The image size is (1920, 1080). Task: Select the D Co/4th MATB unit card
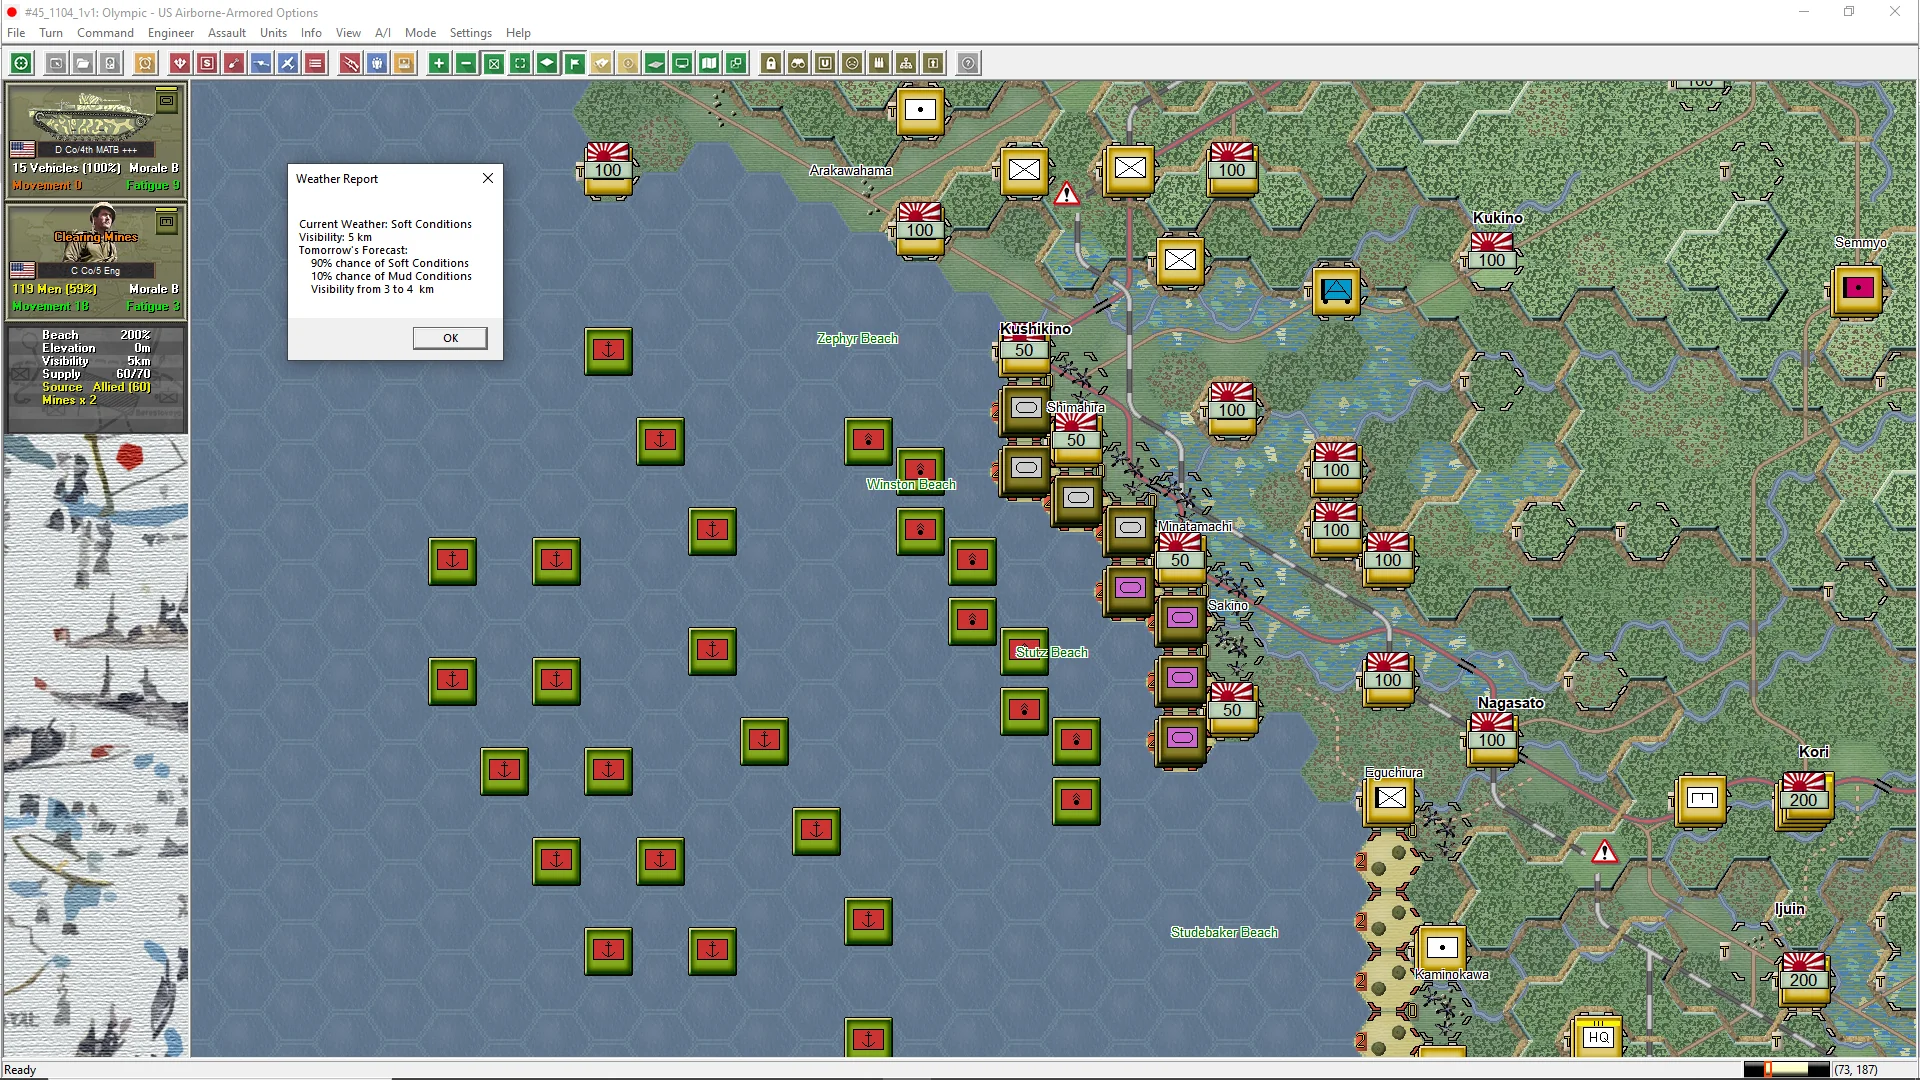pyautogui.click(x=96, y=139)
